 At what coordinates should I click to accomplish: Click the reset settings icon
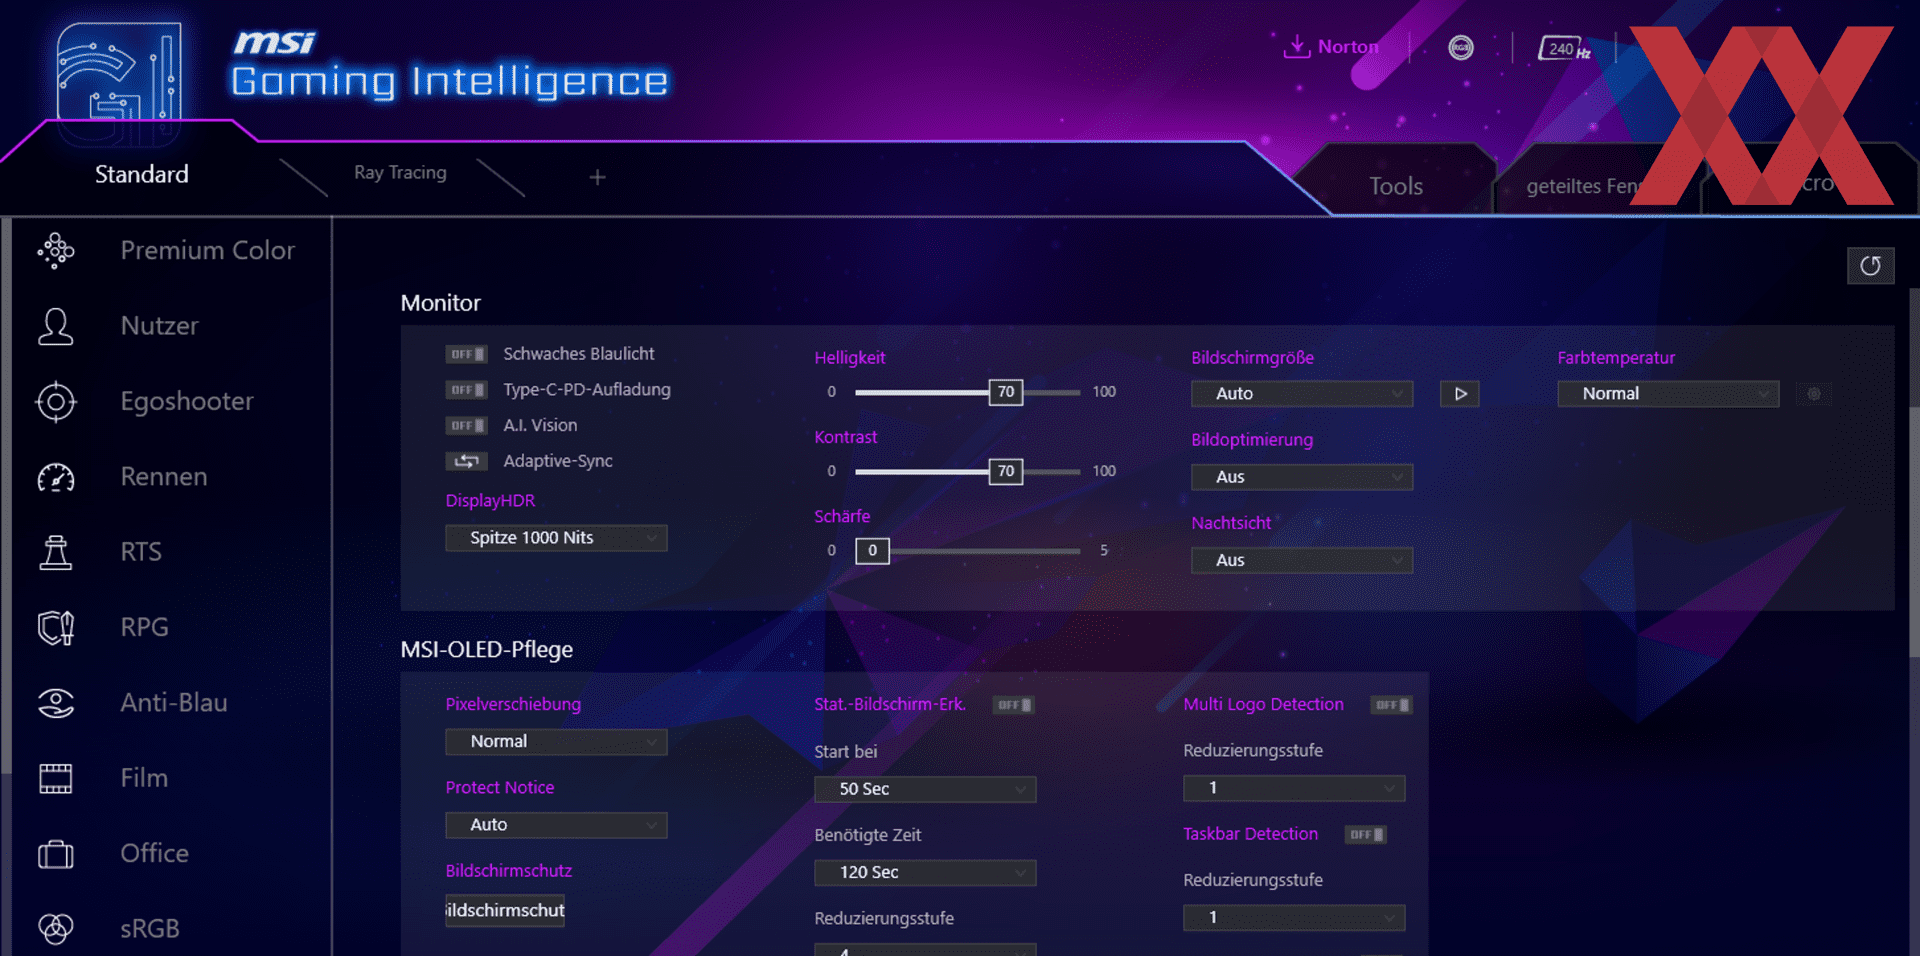(1870, 266)
